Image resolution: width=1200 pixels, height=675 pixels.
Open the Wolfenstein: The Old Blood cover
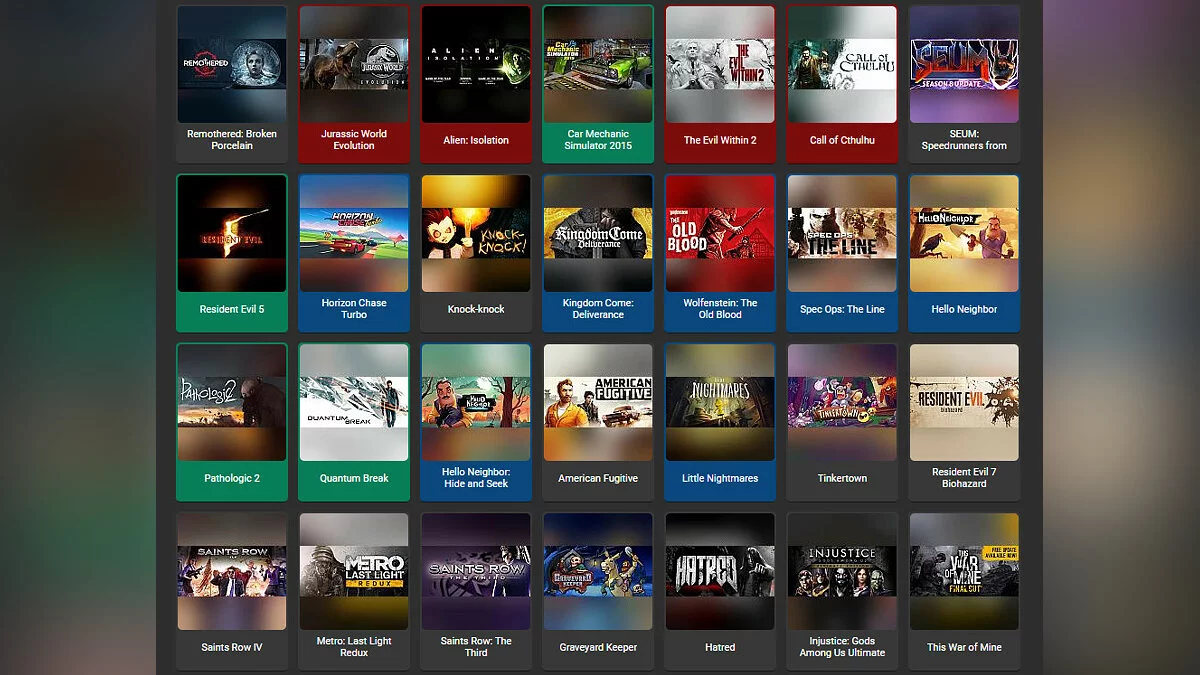[720, 233]
